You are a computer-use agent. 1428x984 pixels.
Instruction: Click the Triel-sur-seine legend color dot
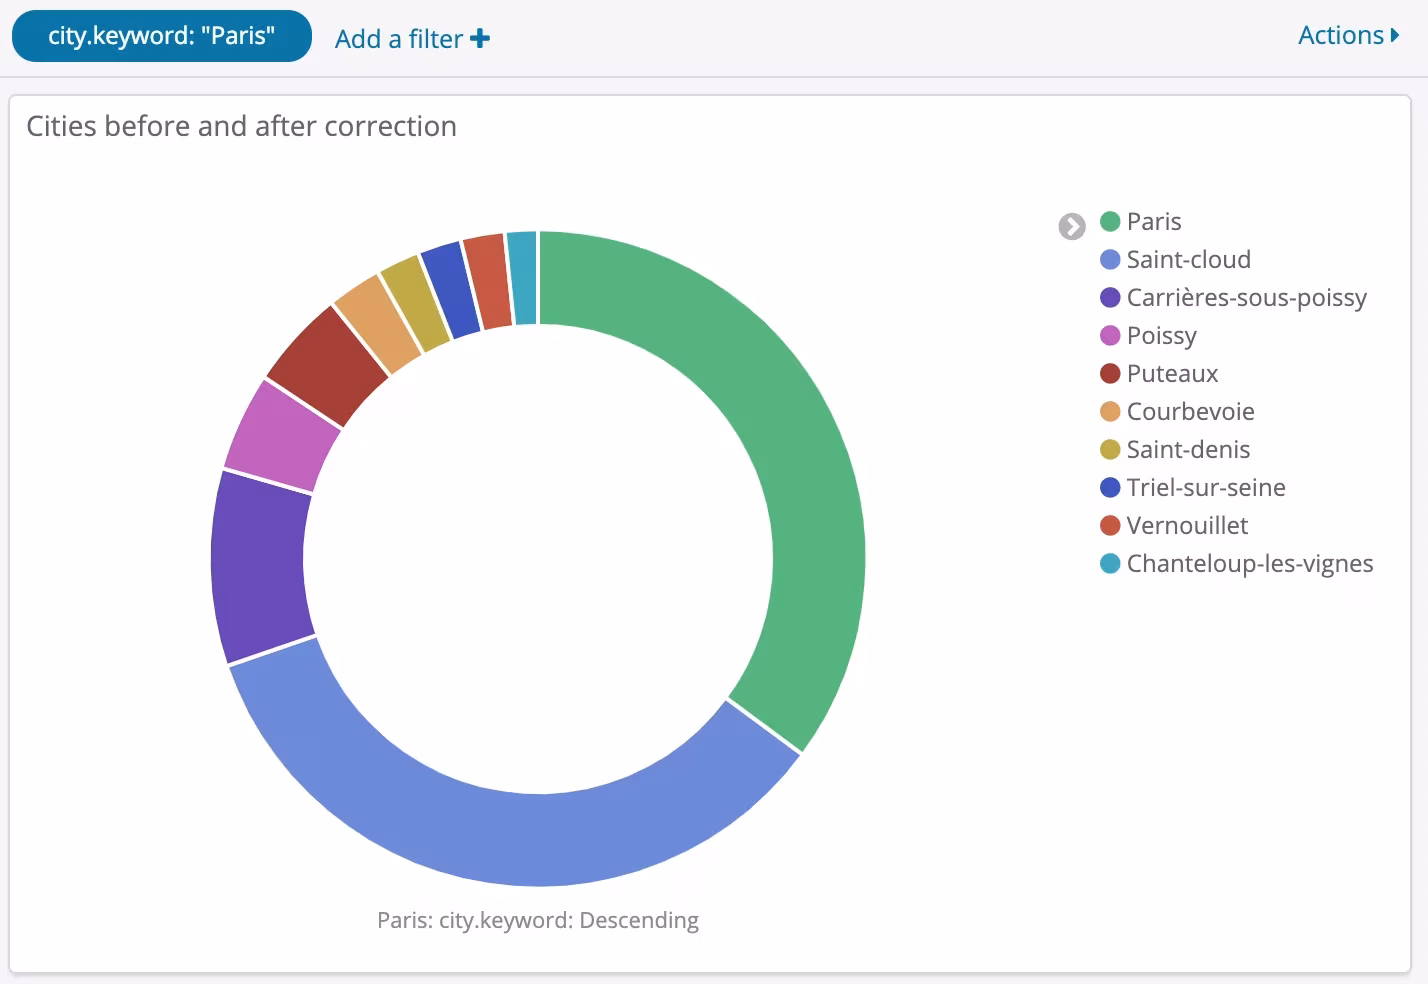pos(1109,488)
